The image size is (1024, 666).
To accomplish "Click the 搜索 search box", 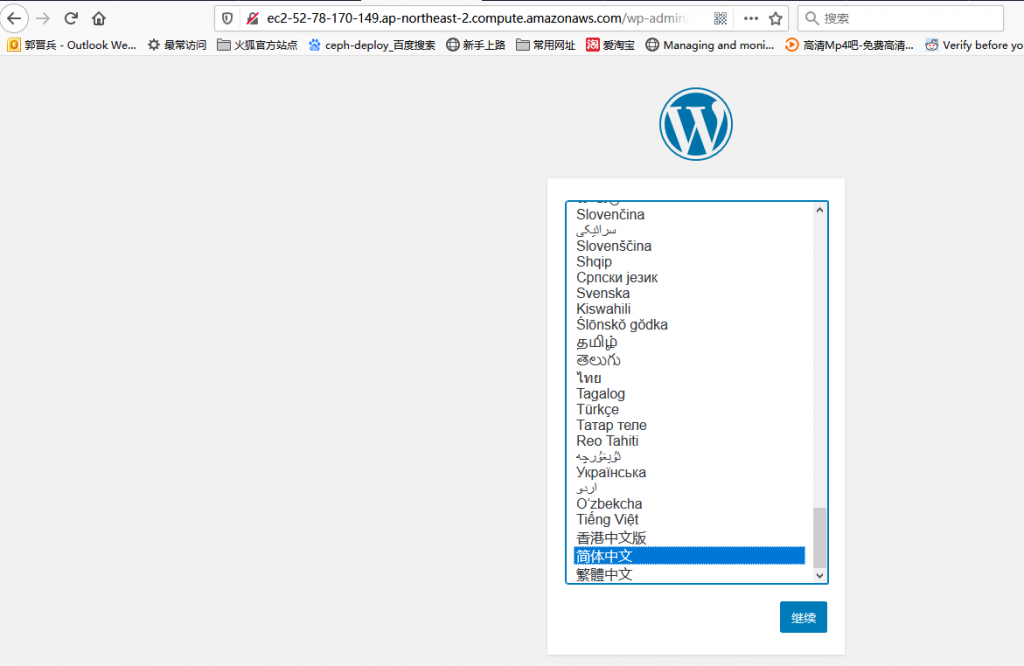I will 901,18.
